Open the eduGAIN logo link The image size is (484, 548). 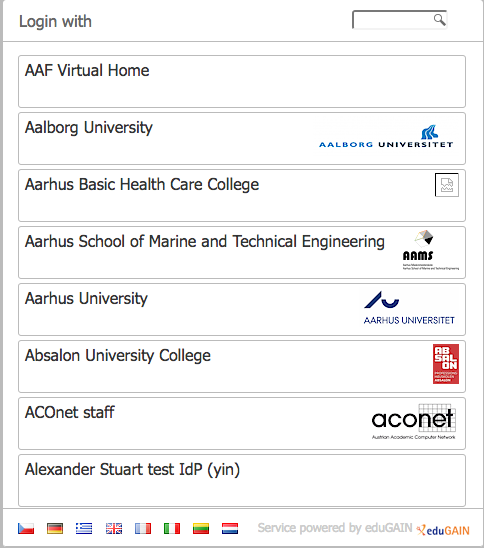tap(443, 530)
